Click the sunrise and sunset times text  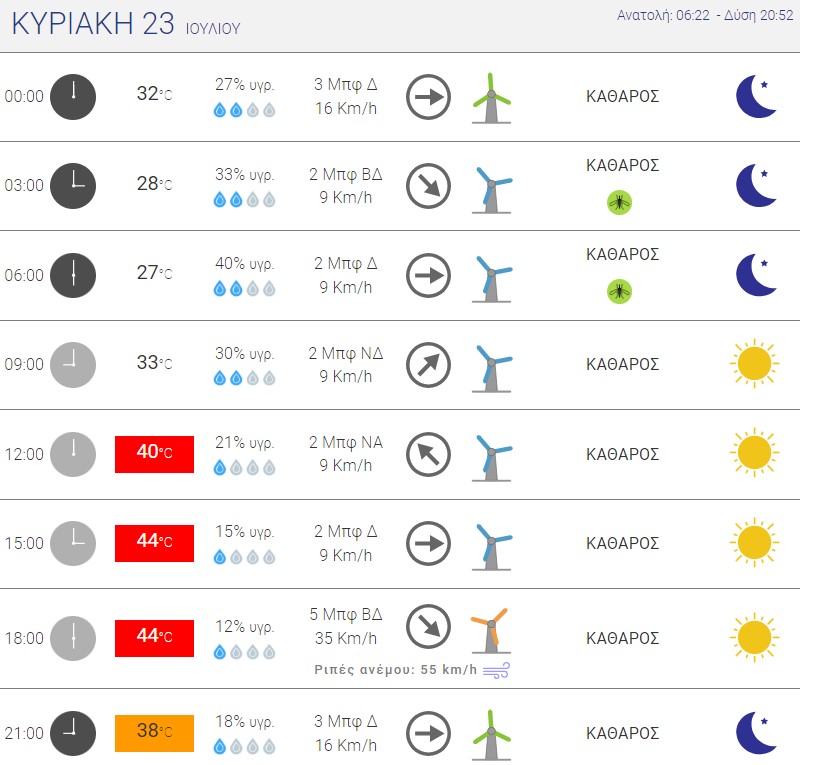tap(705, 15)
